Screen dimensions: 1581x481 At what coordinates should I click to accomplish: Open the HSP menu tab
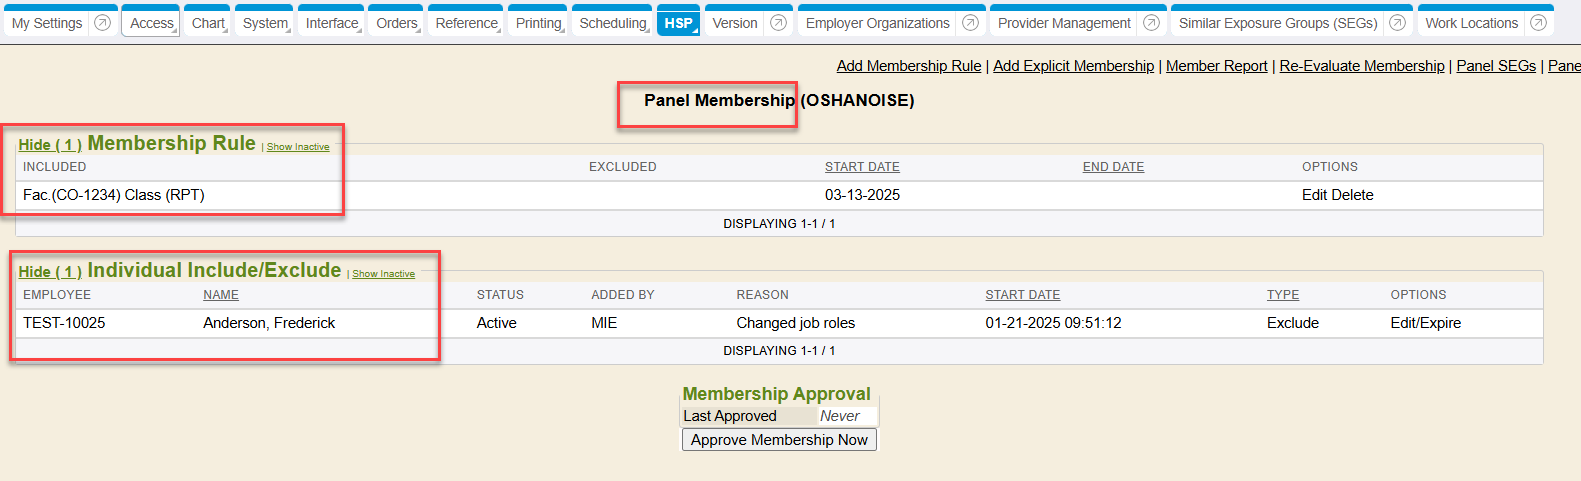tap(678, 23)
